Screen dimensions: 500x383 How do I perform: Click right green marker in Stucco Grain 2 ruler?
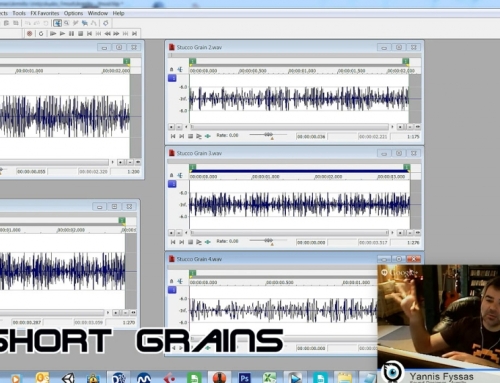[x=406, y=61]
